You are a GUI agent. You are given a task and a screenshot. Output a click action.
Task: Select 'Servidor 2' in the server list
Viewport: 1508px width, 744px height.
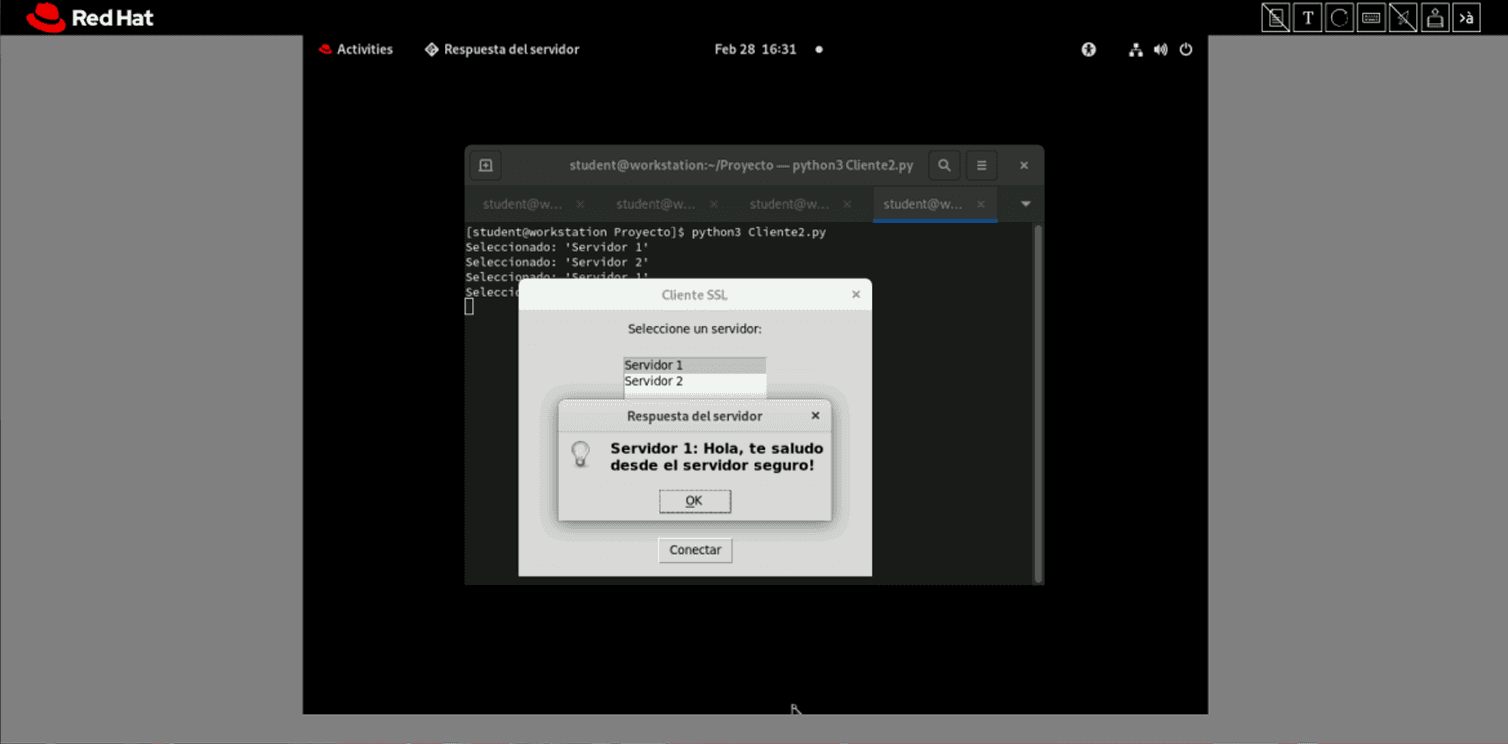695,381
